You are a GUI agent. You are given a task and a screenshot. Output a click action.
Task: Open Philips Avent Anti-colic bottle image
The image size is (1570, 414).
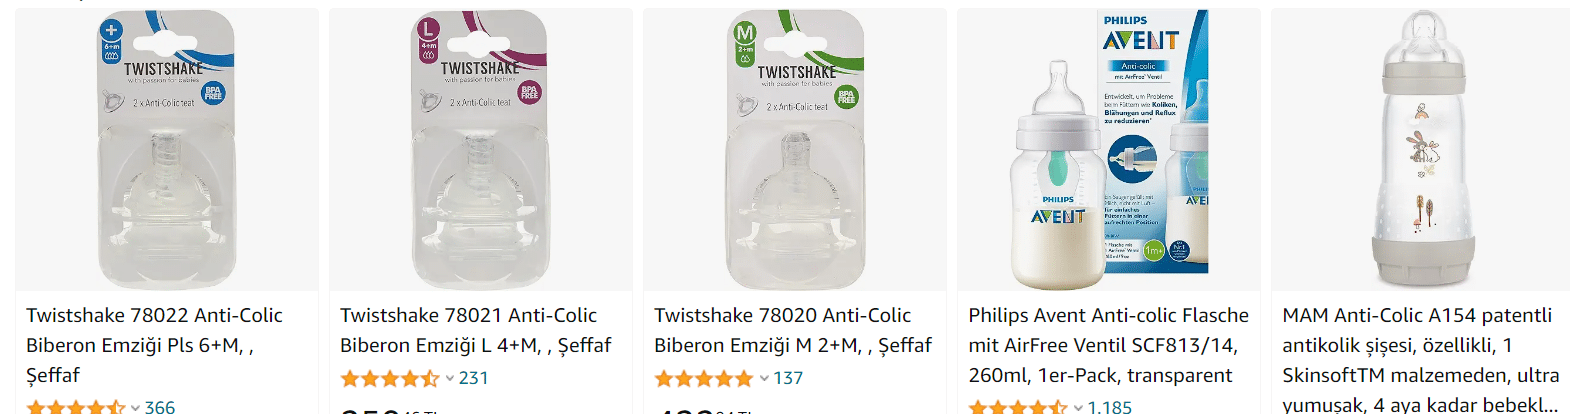(x=1109, y=150)
